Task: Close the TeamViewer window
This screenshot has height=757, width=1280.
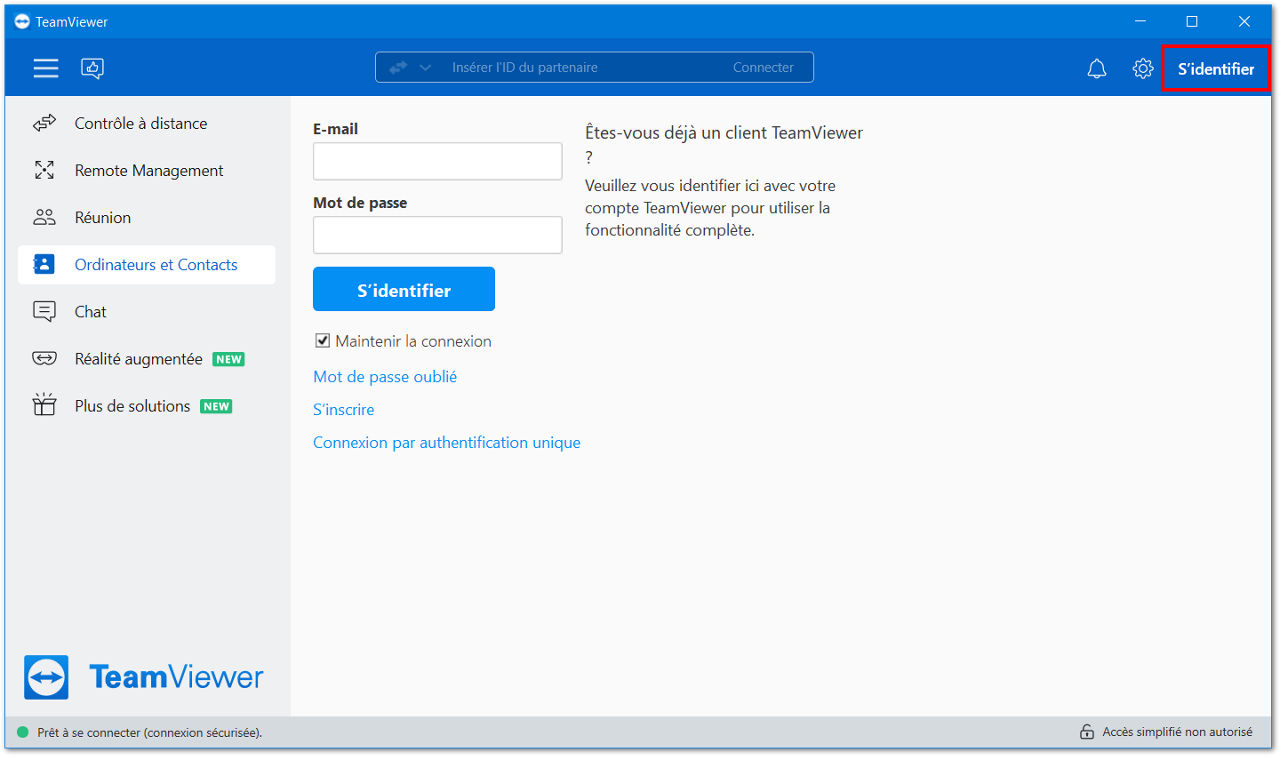Action: (x=1245, y=21)
